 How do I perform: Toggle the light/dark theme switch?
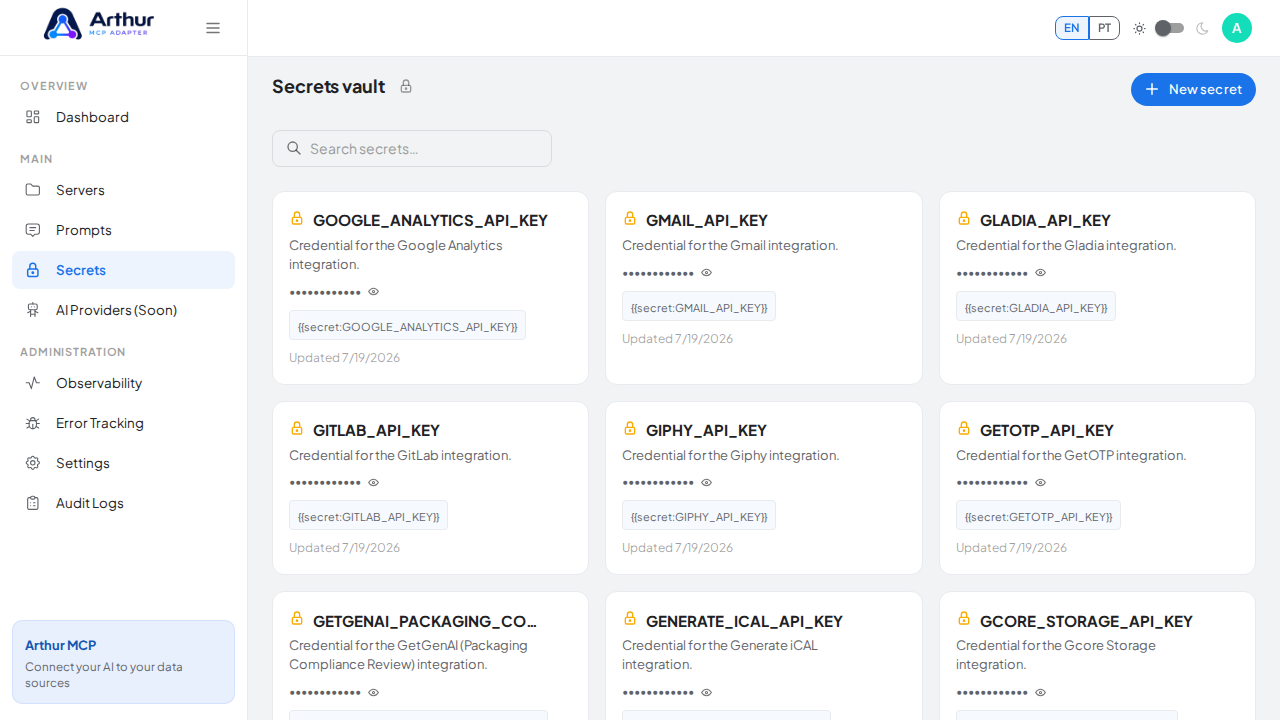(1169, 28)
